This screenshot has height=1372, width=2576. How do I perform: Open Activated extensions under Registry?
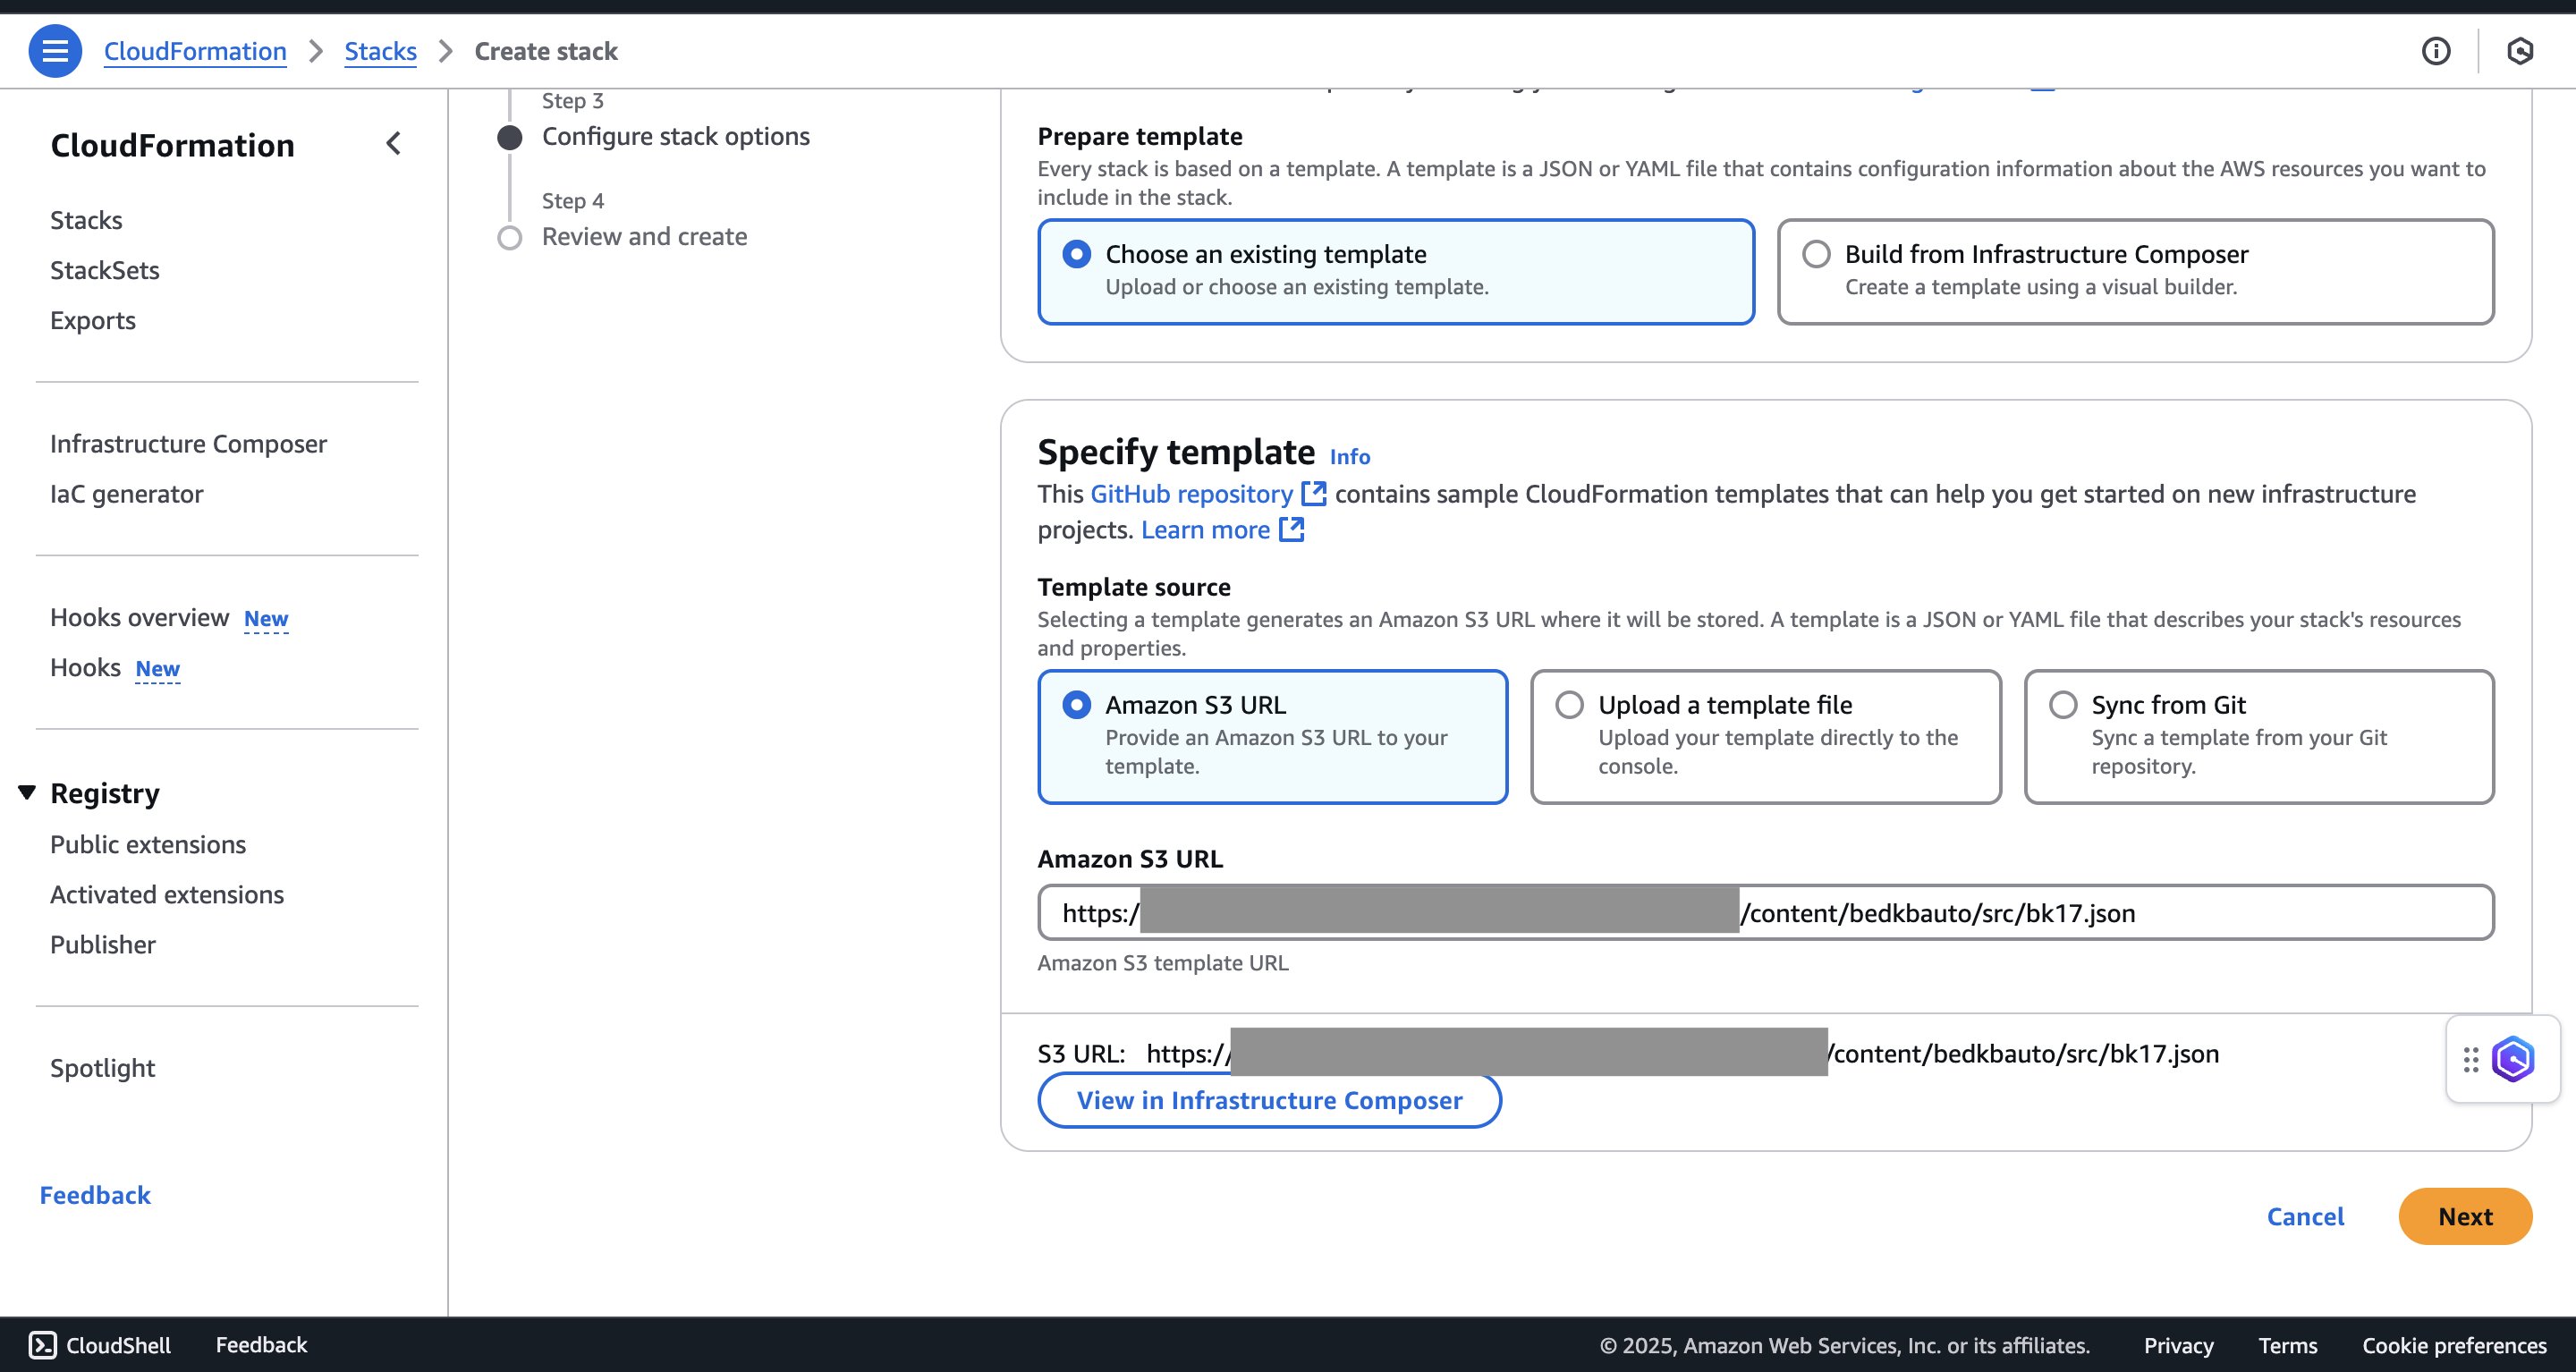tap(167, 895)
